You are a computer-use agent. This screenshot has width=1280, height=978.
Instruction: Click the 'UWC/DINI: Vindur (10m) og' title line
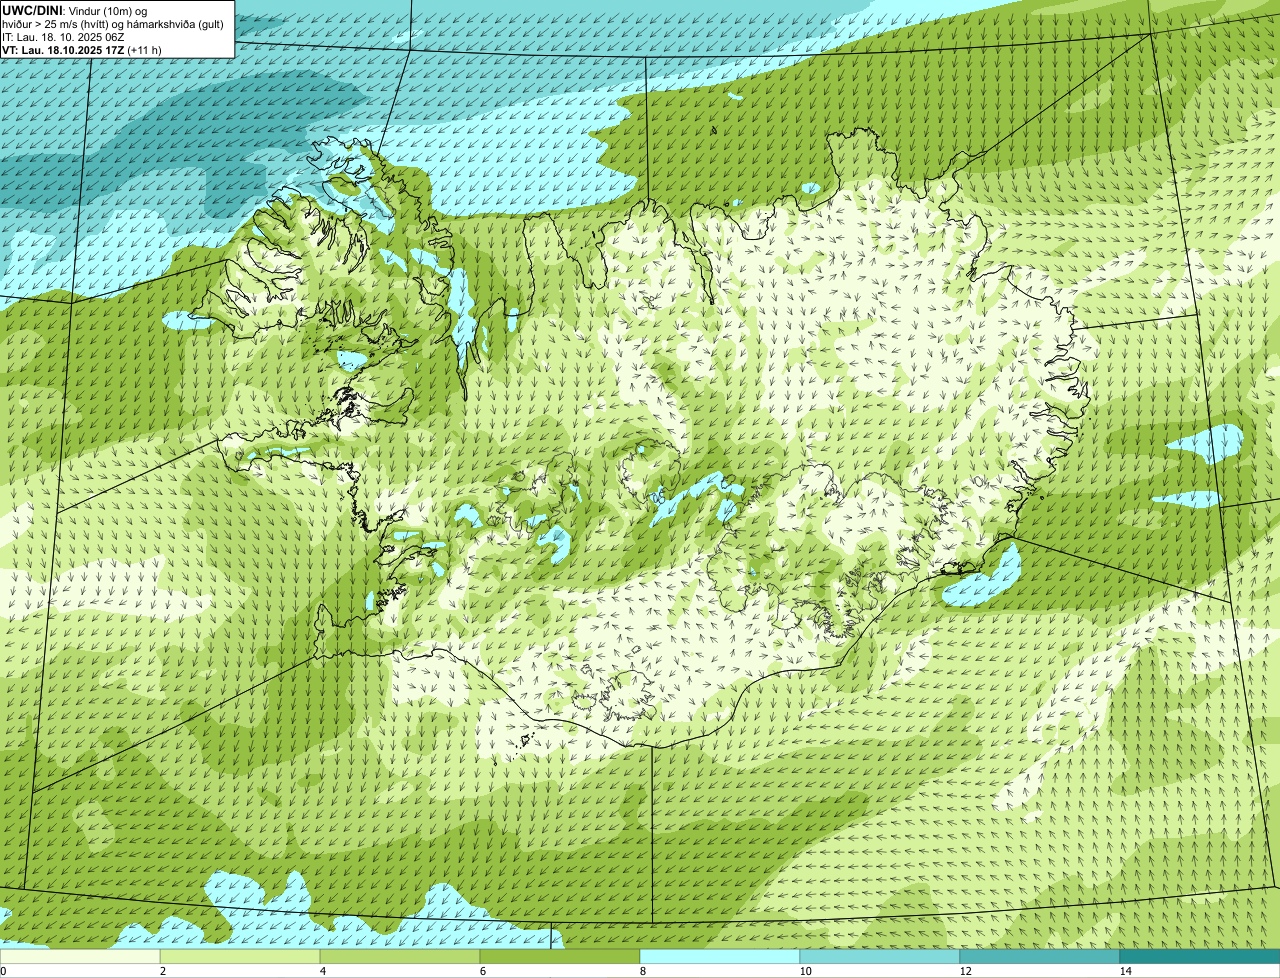(75, 10)
